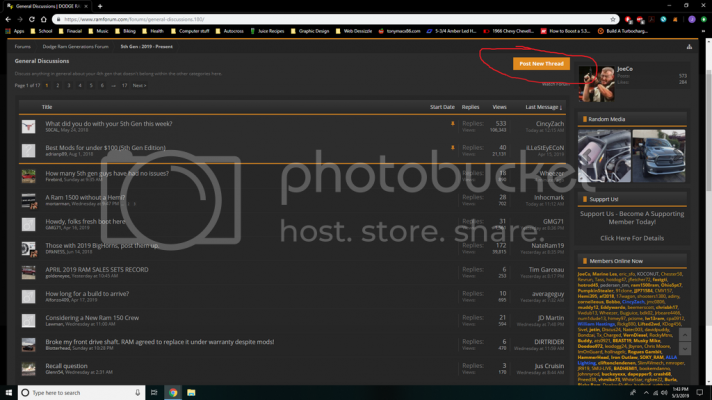Open File Explorer from the taskbar

click(x=191, y=392)
